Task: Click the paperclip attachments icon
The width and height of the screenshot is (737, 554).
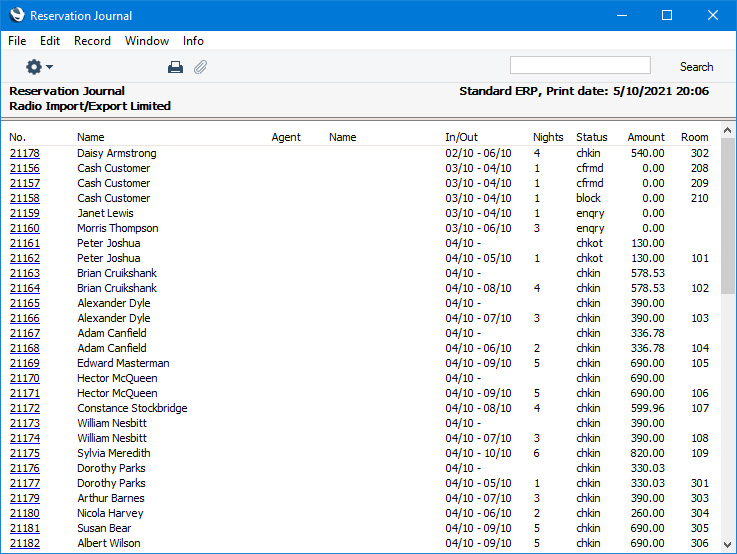Action: point(200,67)
